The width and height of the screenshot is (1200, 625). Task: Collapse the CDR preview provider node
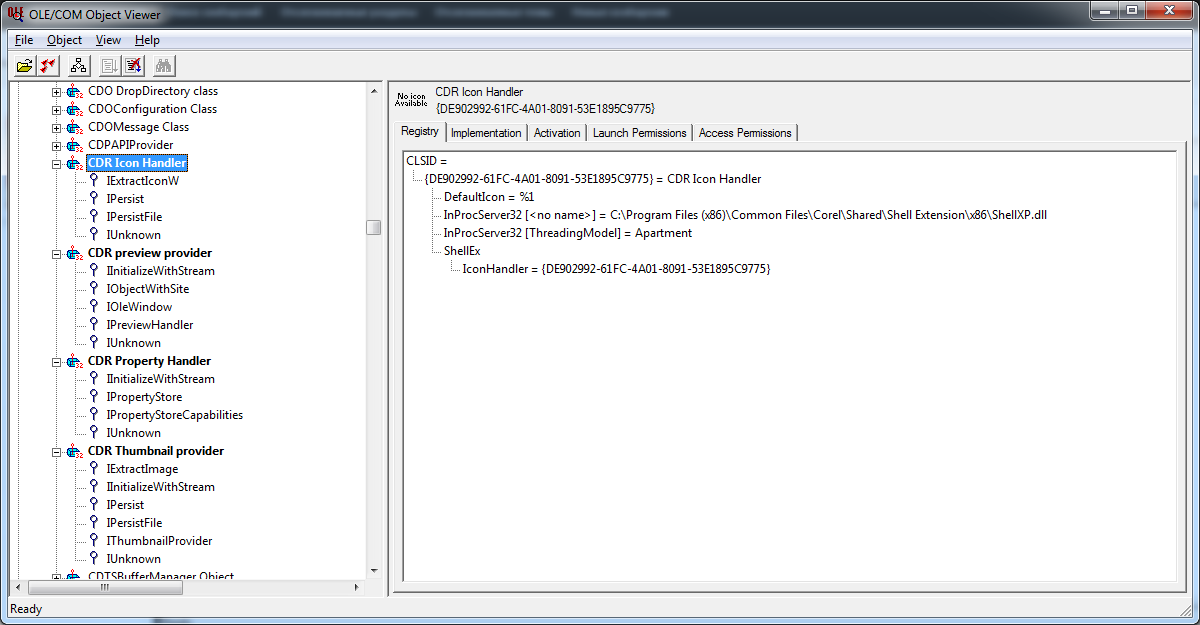(57, 253)
